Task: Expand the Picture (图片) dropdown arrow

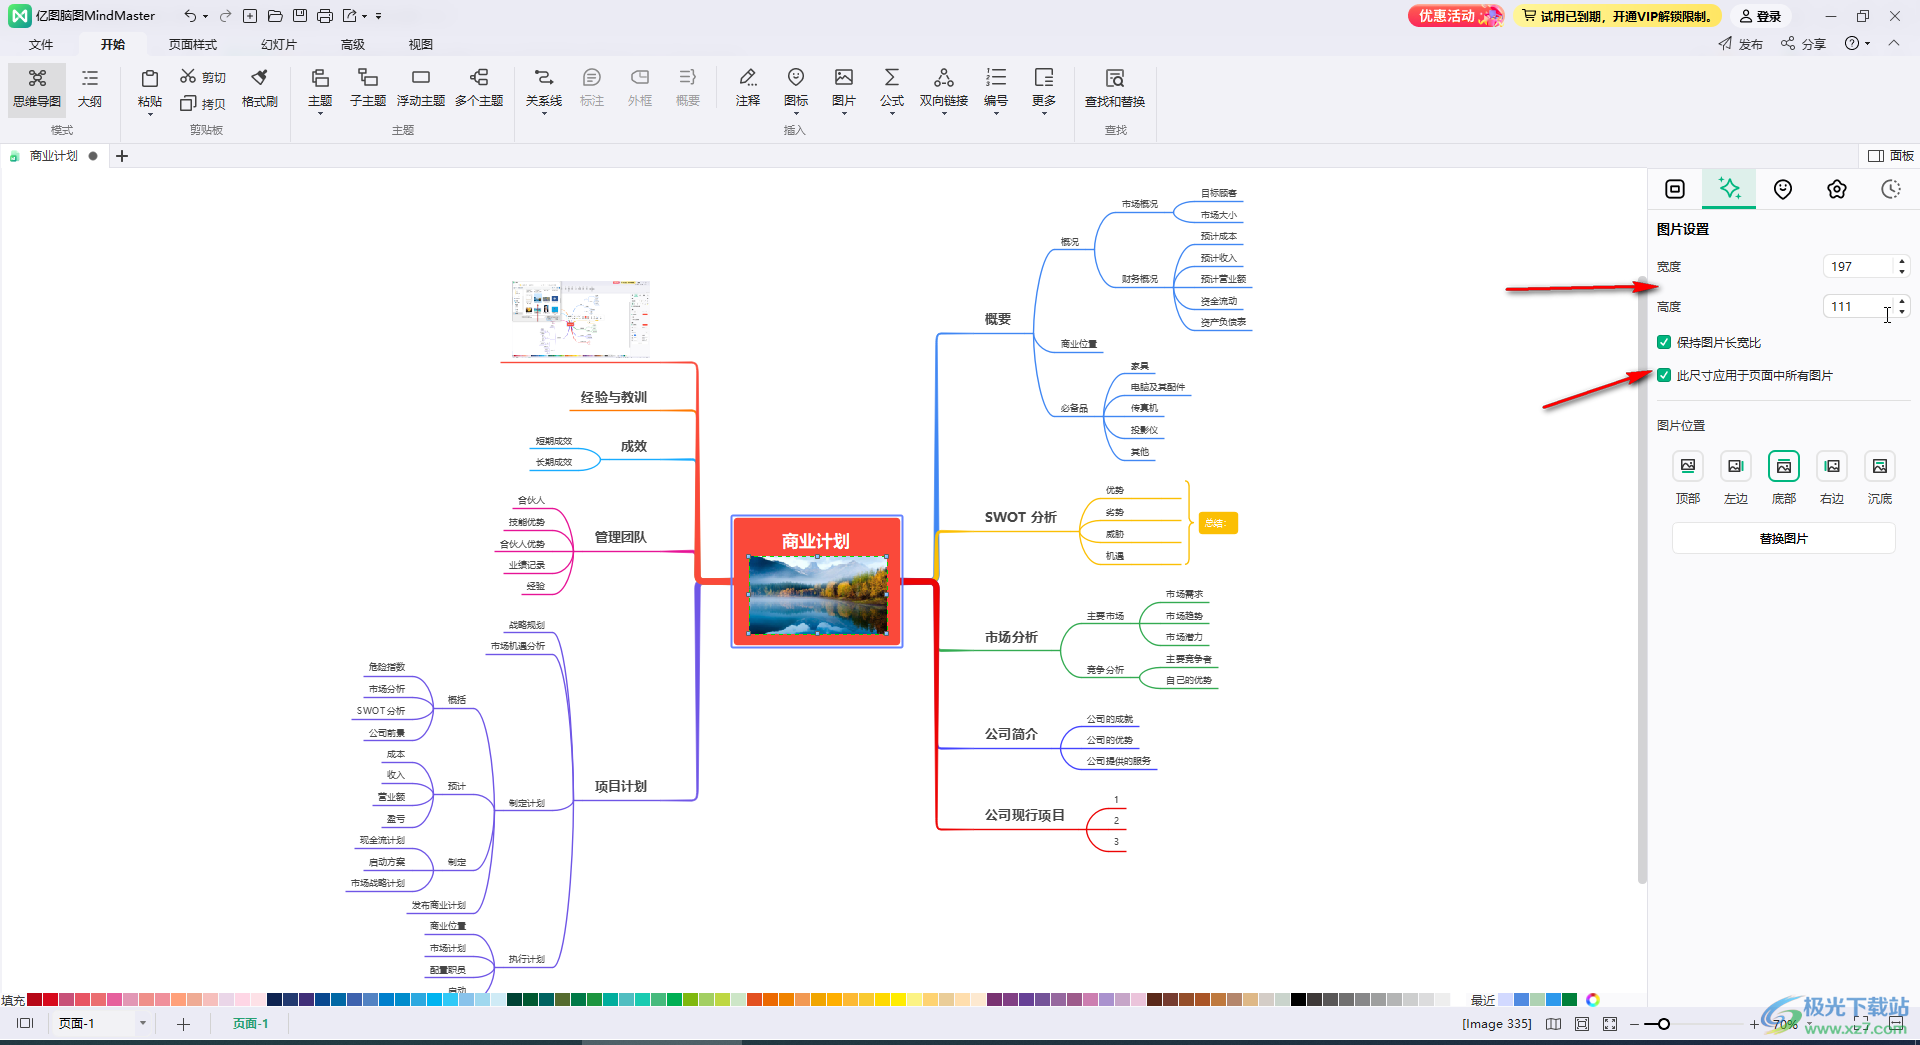Action: [844, 115]
